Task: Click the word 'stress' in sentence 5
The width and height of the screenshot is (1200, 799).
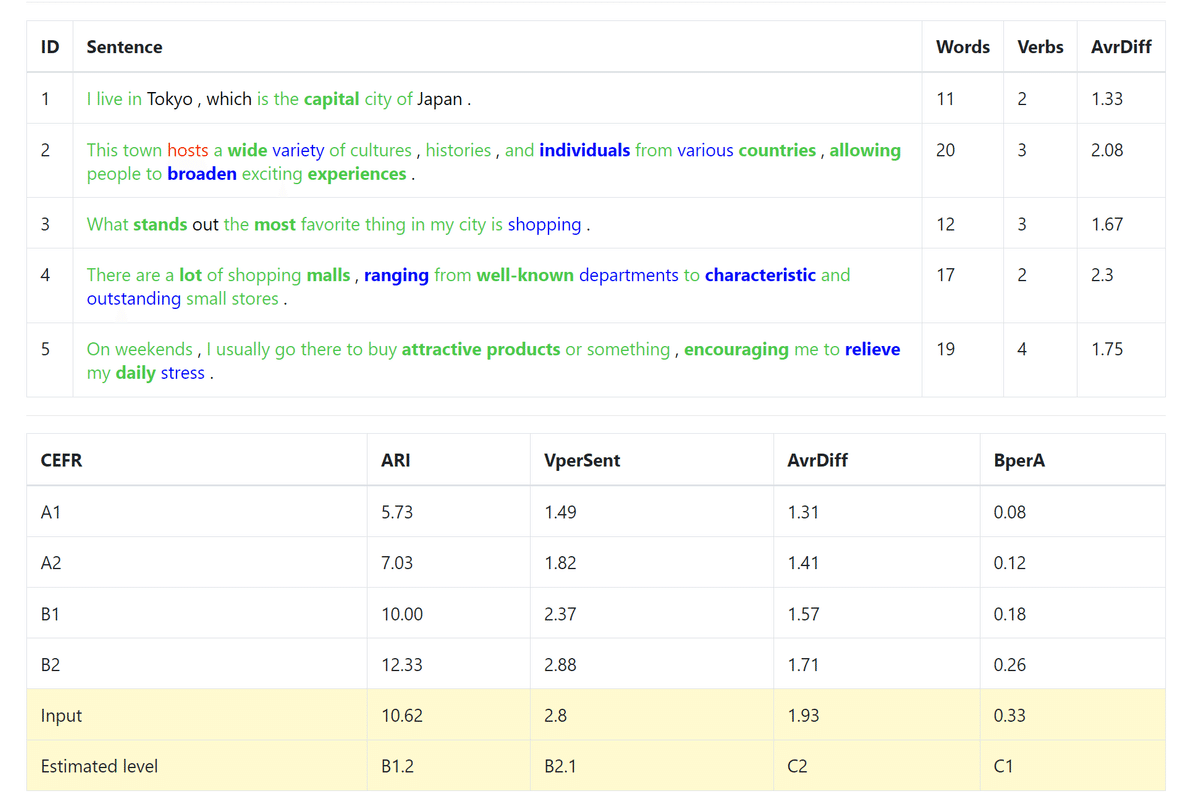Action: point(183,373)
